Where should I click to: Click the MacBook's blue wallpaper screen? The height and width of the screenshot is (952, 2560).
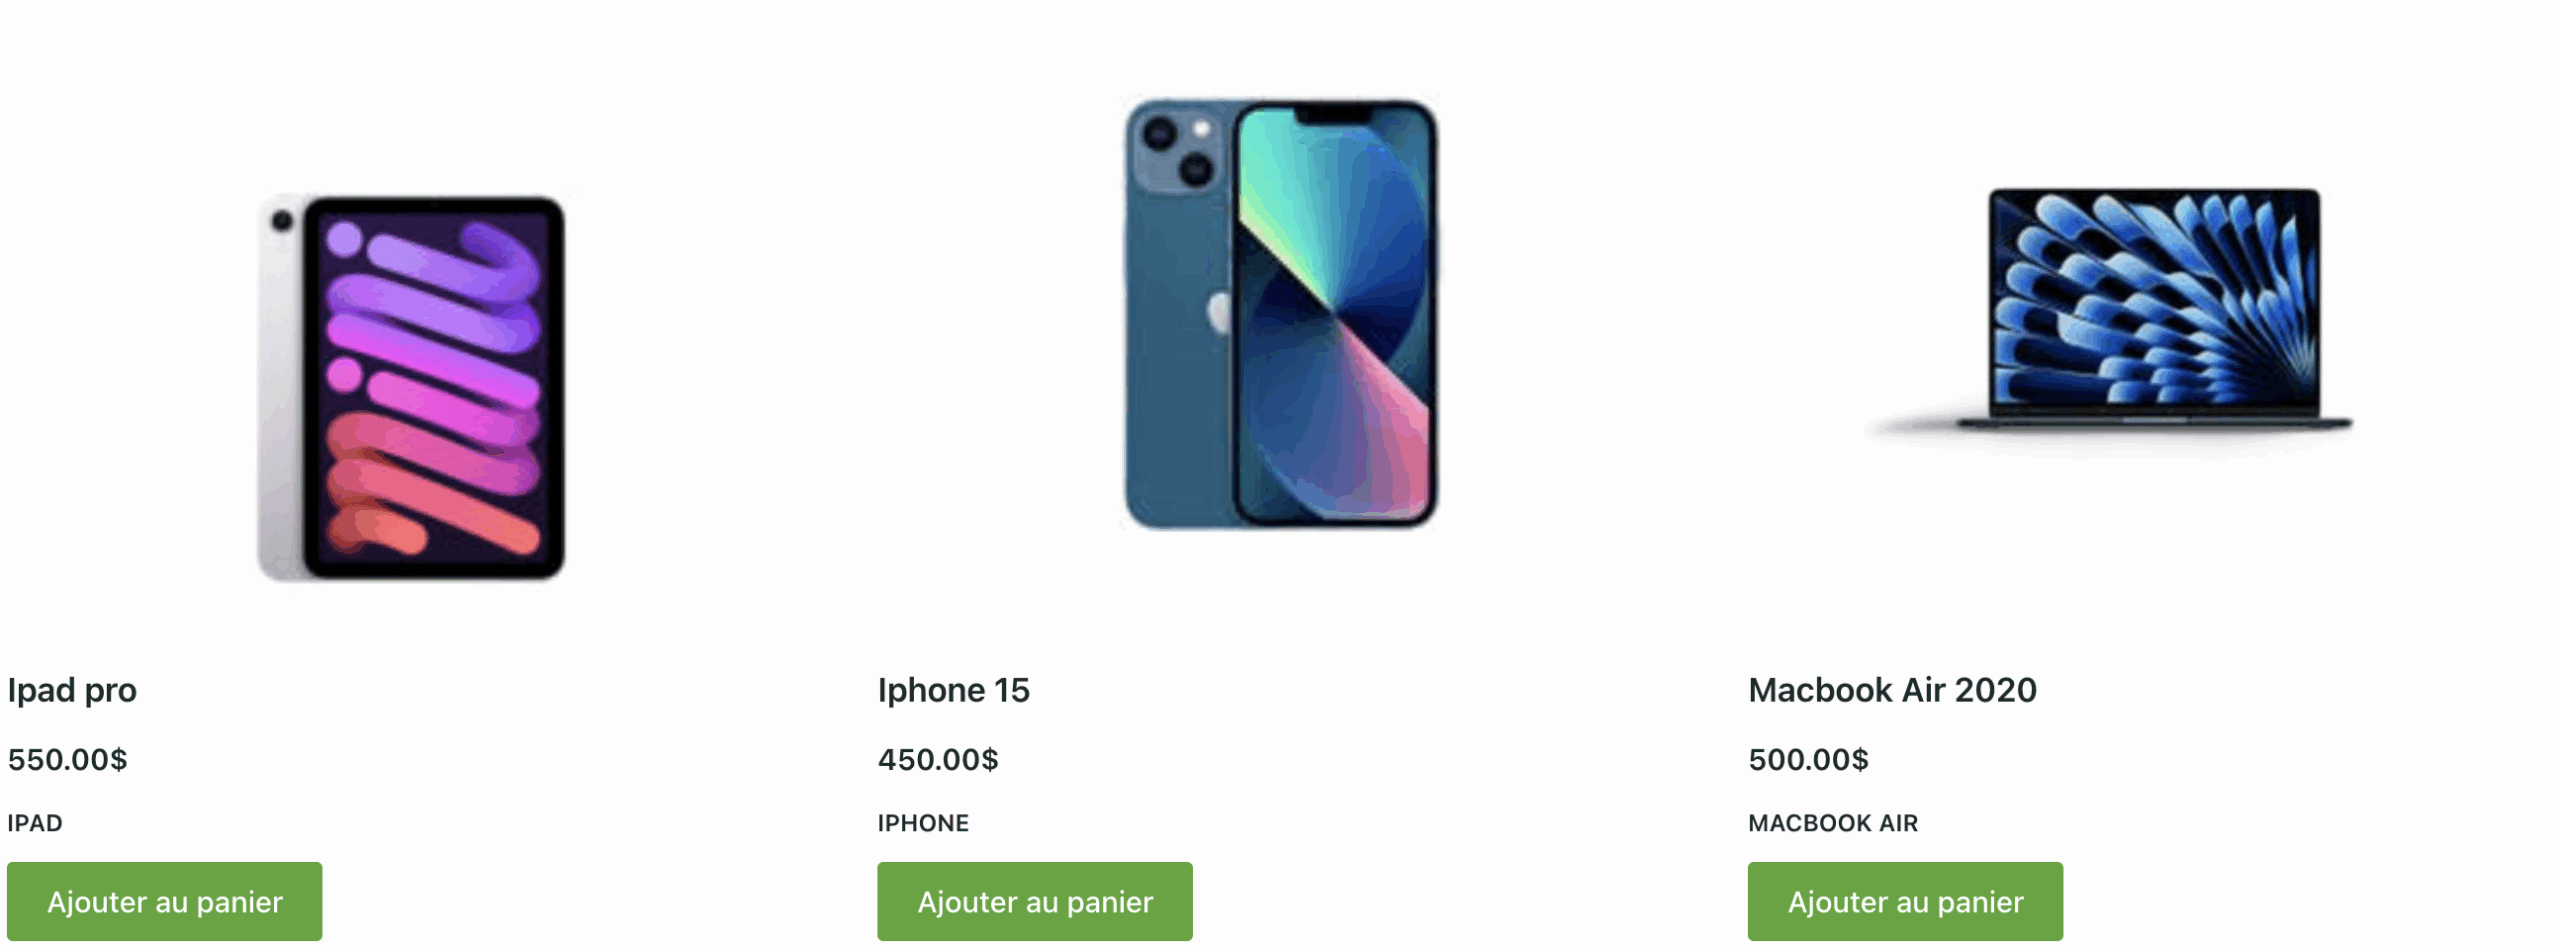[2155, 298]
